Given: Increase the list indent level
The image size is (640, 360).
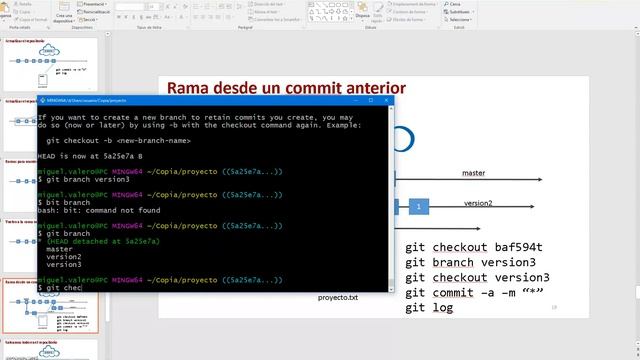Looking at the screenshot, I should pyautogui.click(x=229, y=7).
